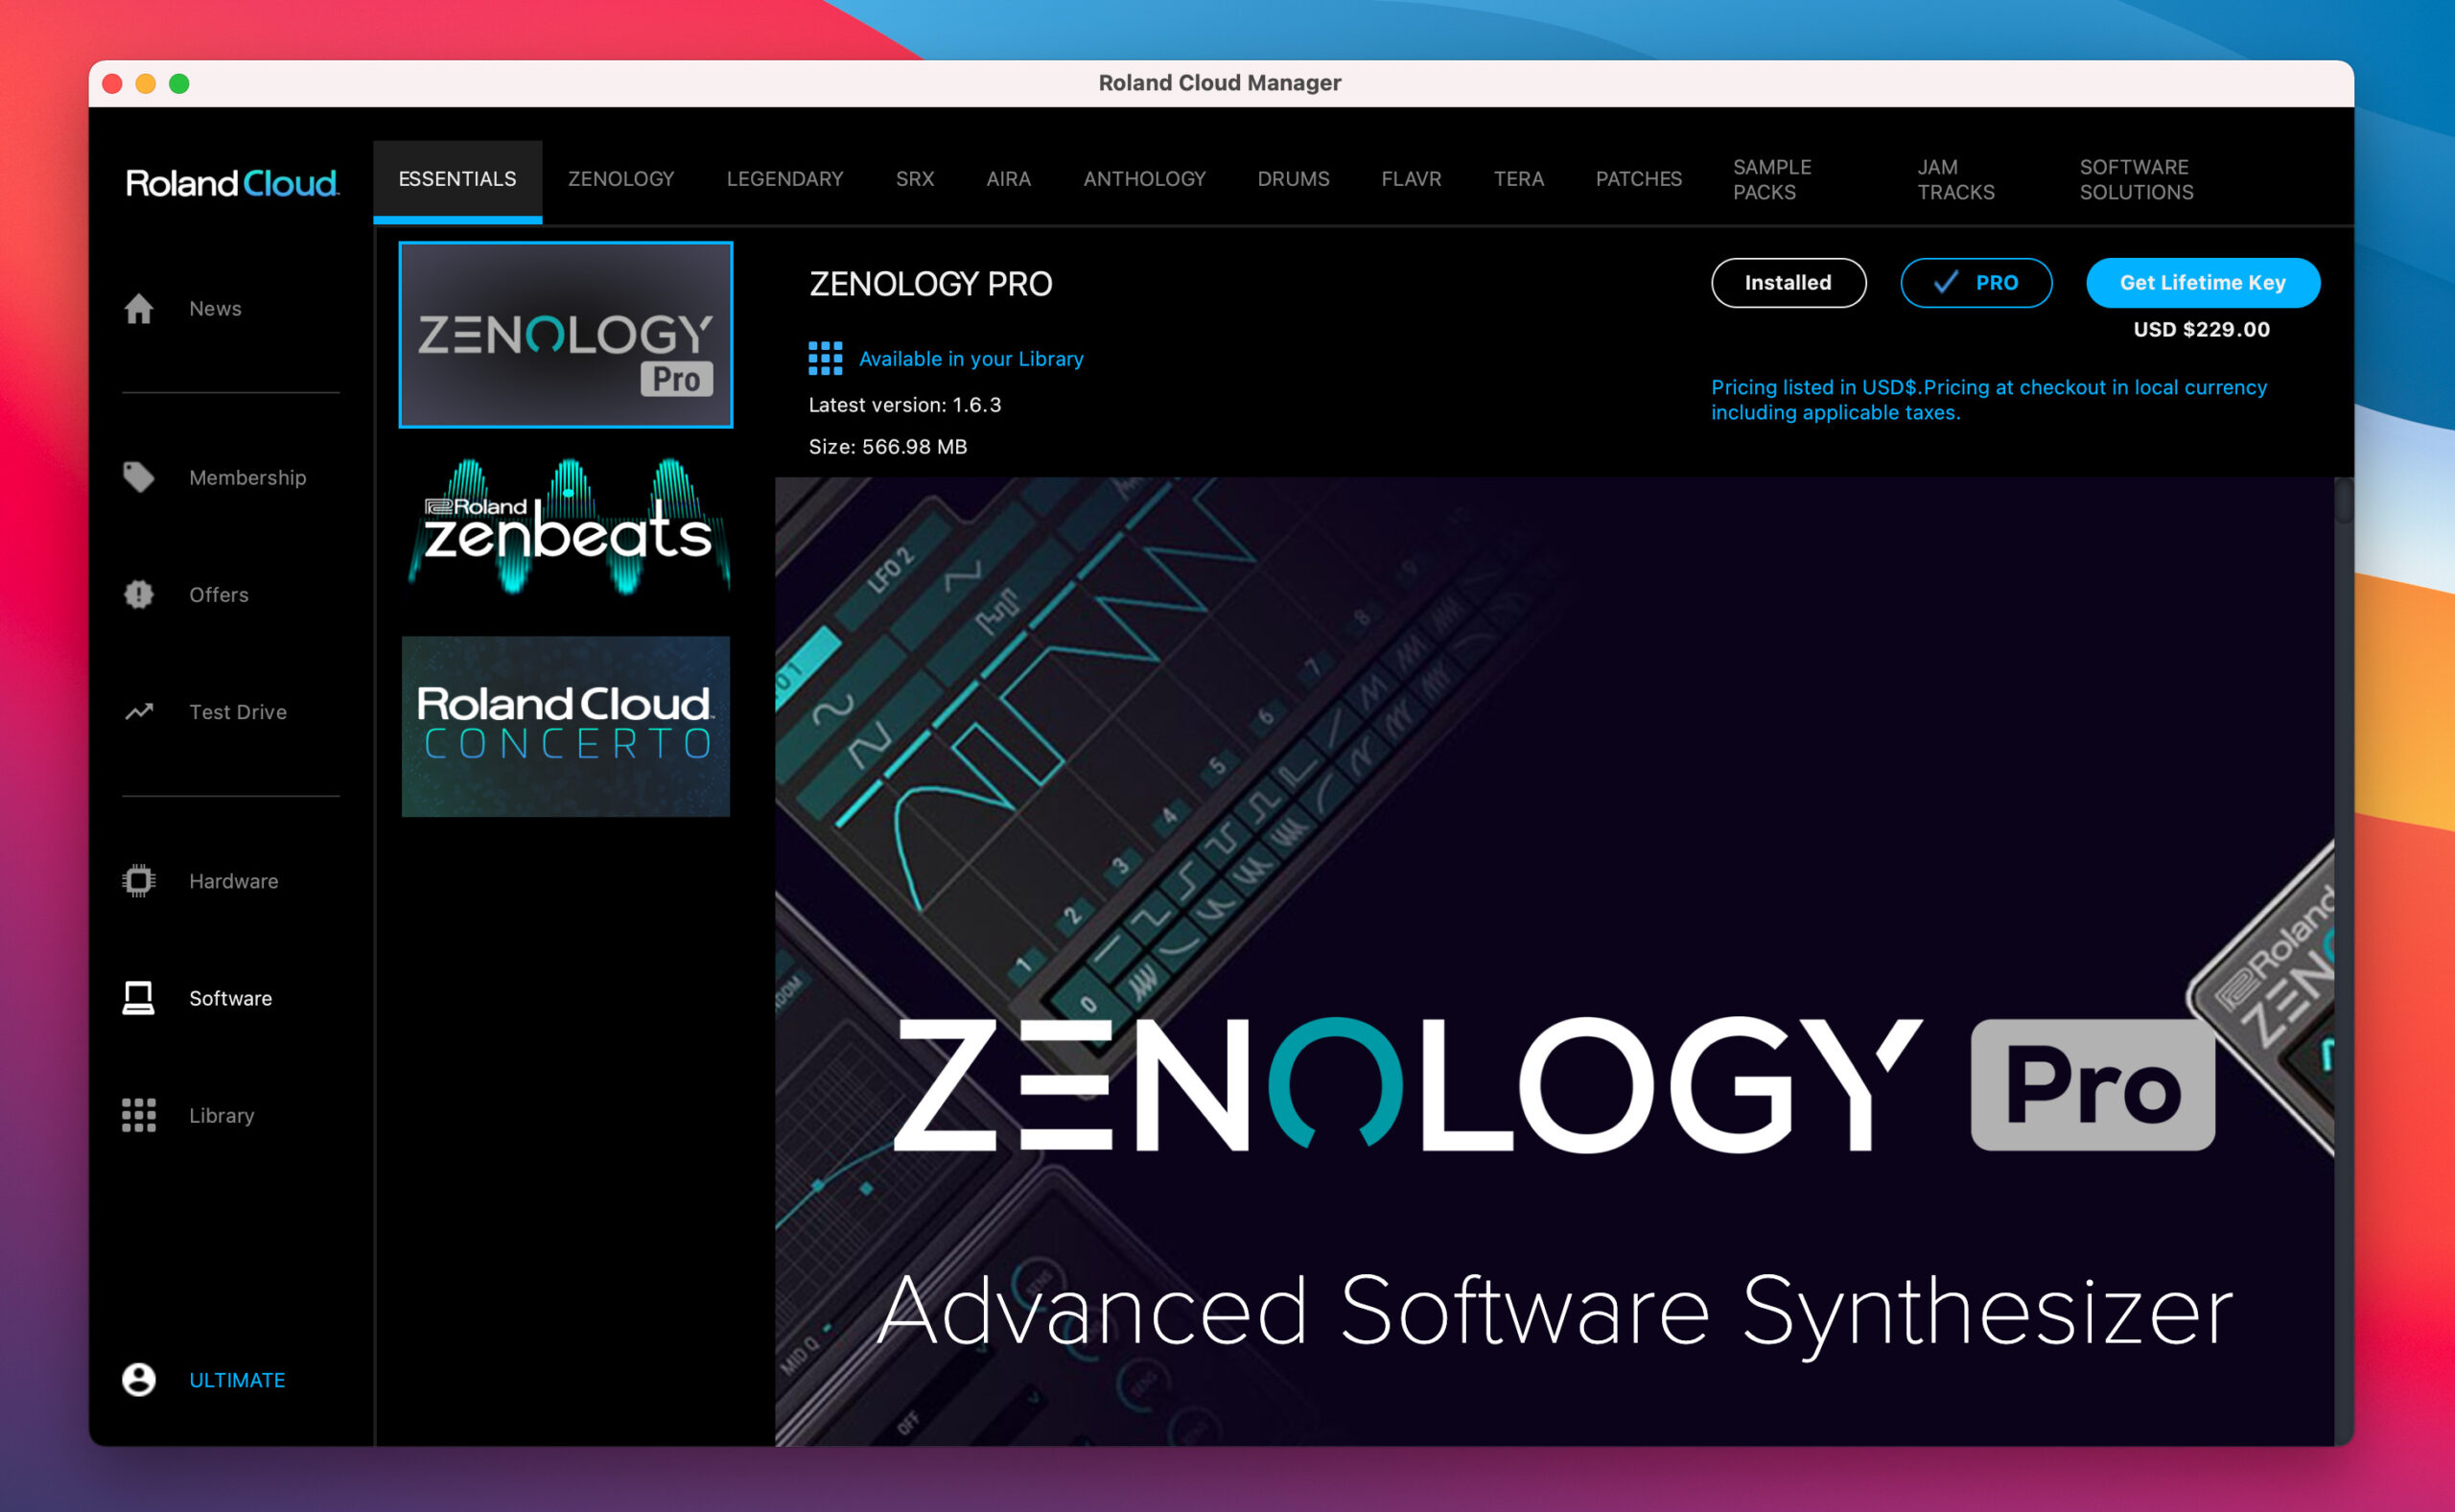The height and width of the screenshot is (1512, 2455).
Task: Click the Test Drive sidebar label
Action: 238,712
